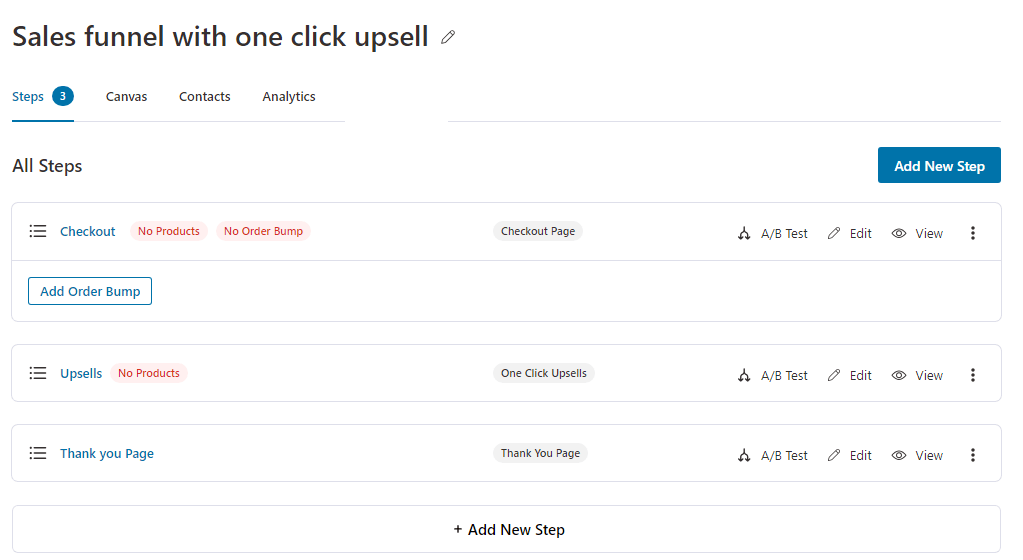Click the drag handle icon for Checkout step
Viewport: 1023px width, 560px height.
[38, 231]
